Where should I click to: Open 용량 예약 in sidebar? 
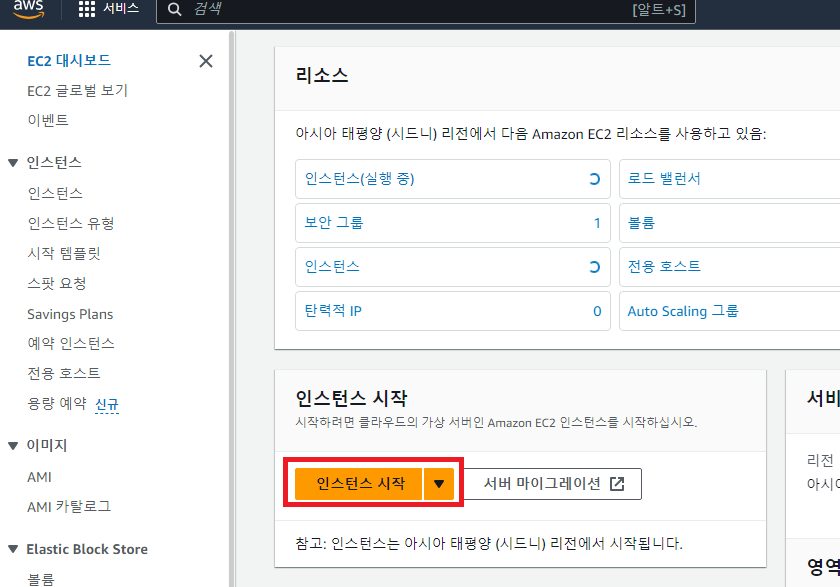(x=57, y=403)
